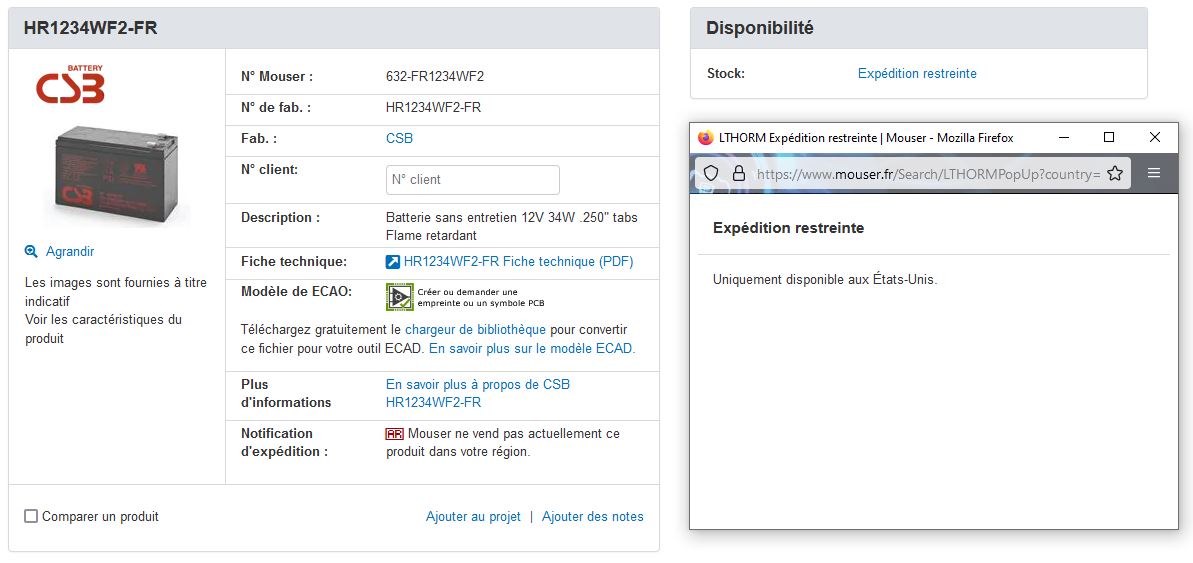Click the 'Batterie sans entretien 12V 34W' description
The width and height of the screenshot is (1193, 563).
512,227
